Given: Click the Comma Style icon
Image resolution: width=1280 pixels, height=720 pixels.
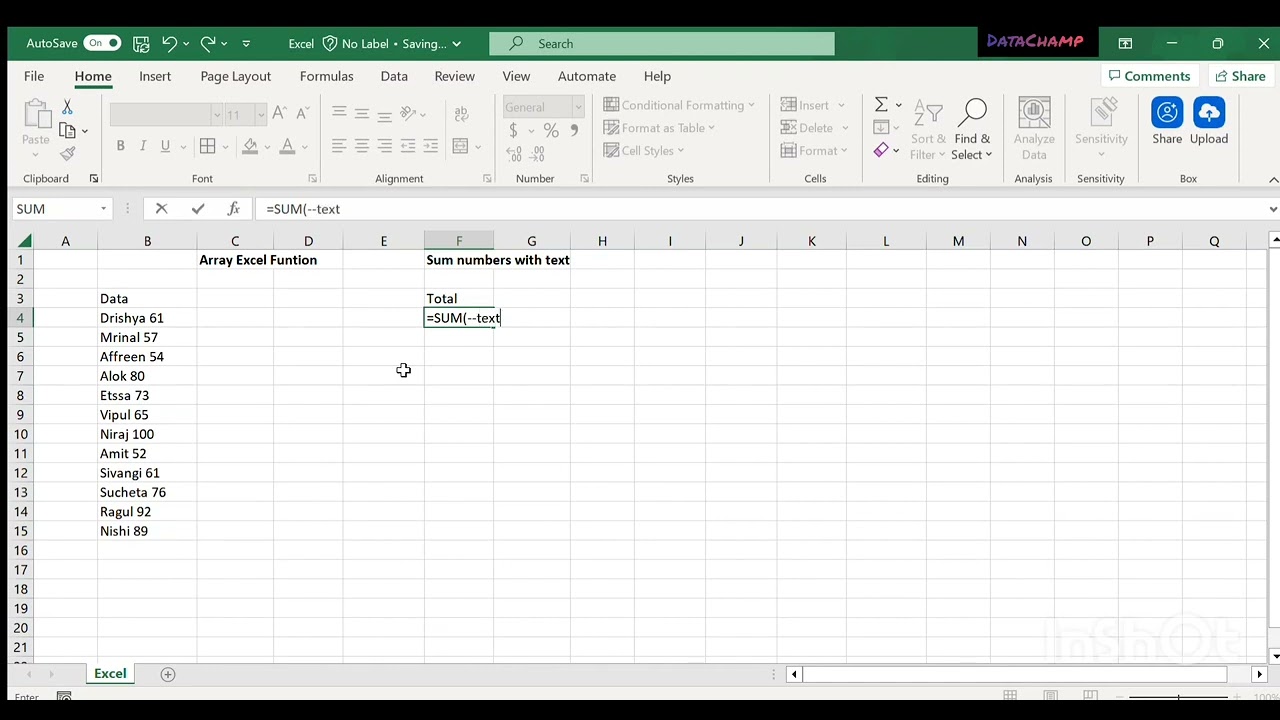Looking at the screenshot, I should [574, 130].
